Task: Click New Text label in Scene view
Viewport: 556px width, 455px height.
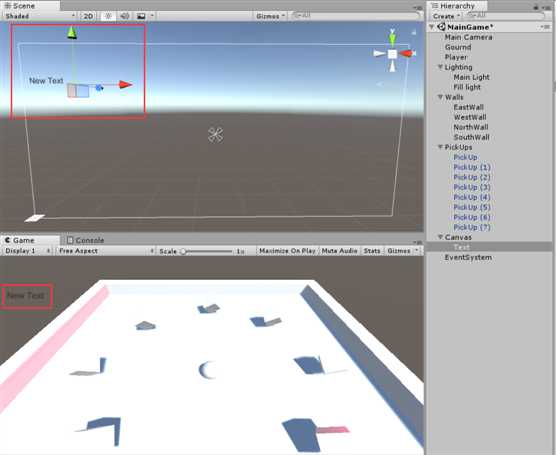Action: coord(46,81)
